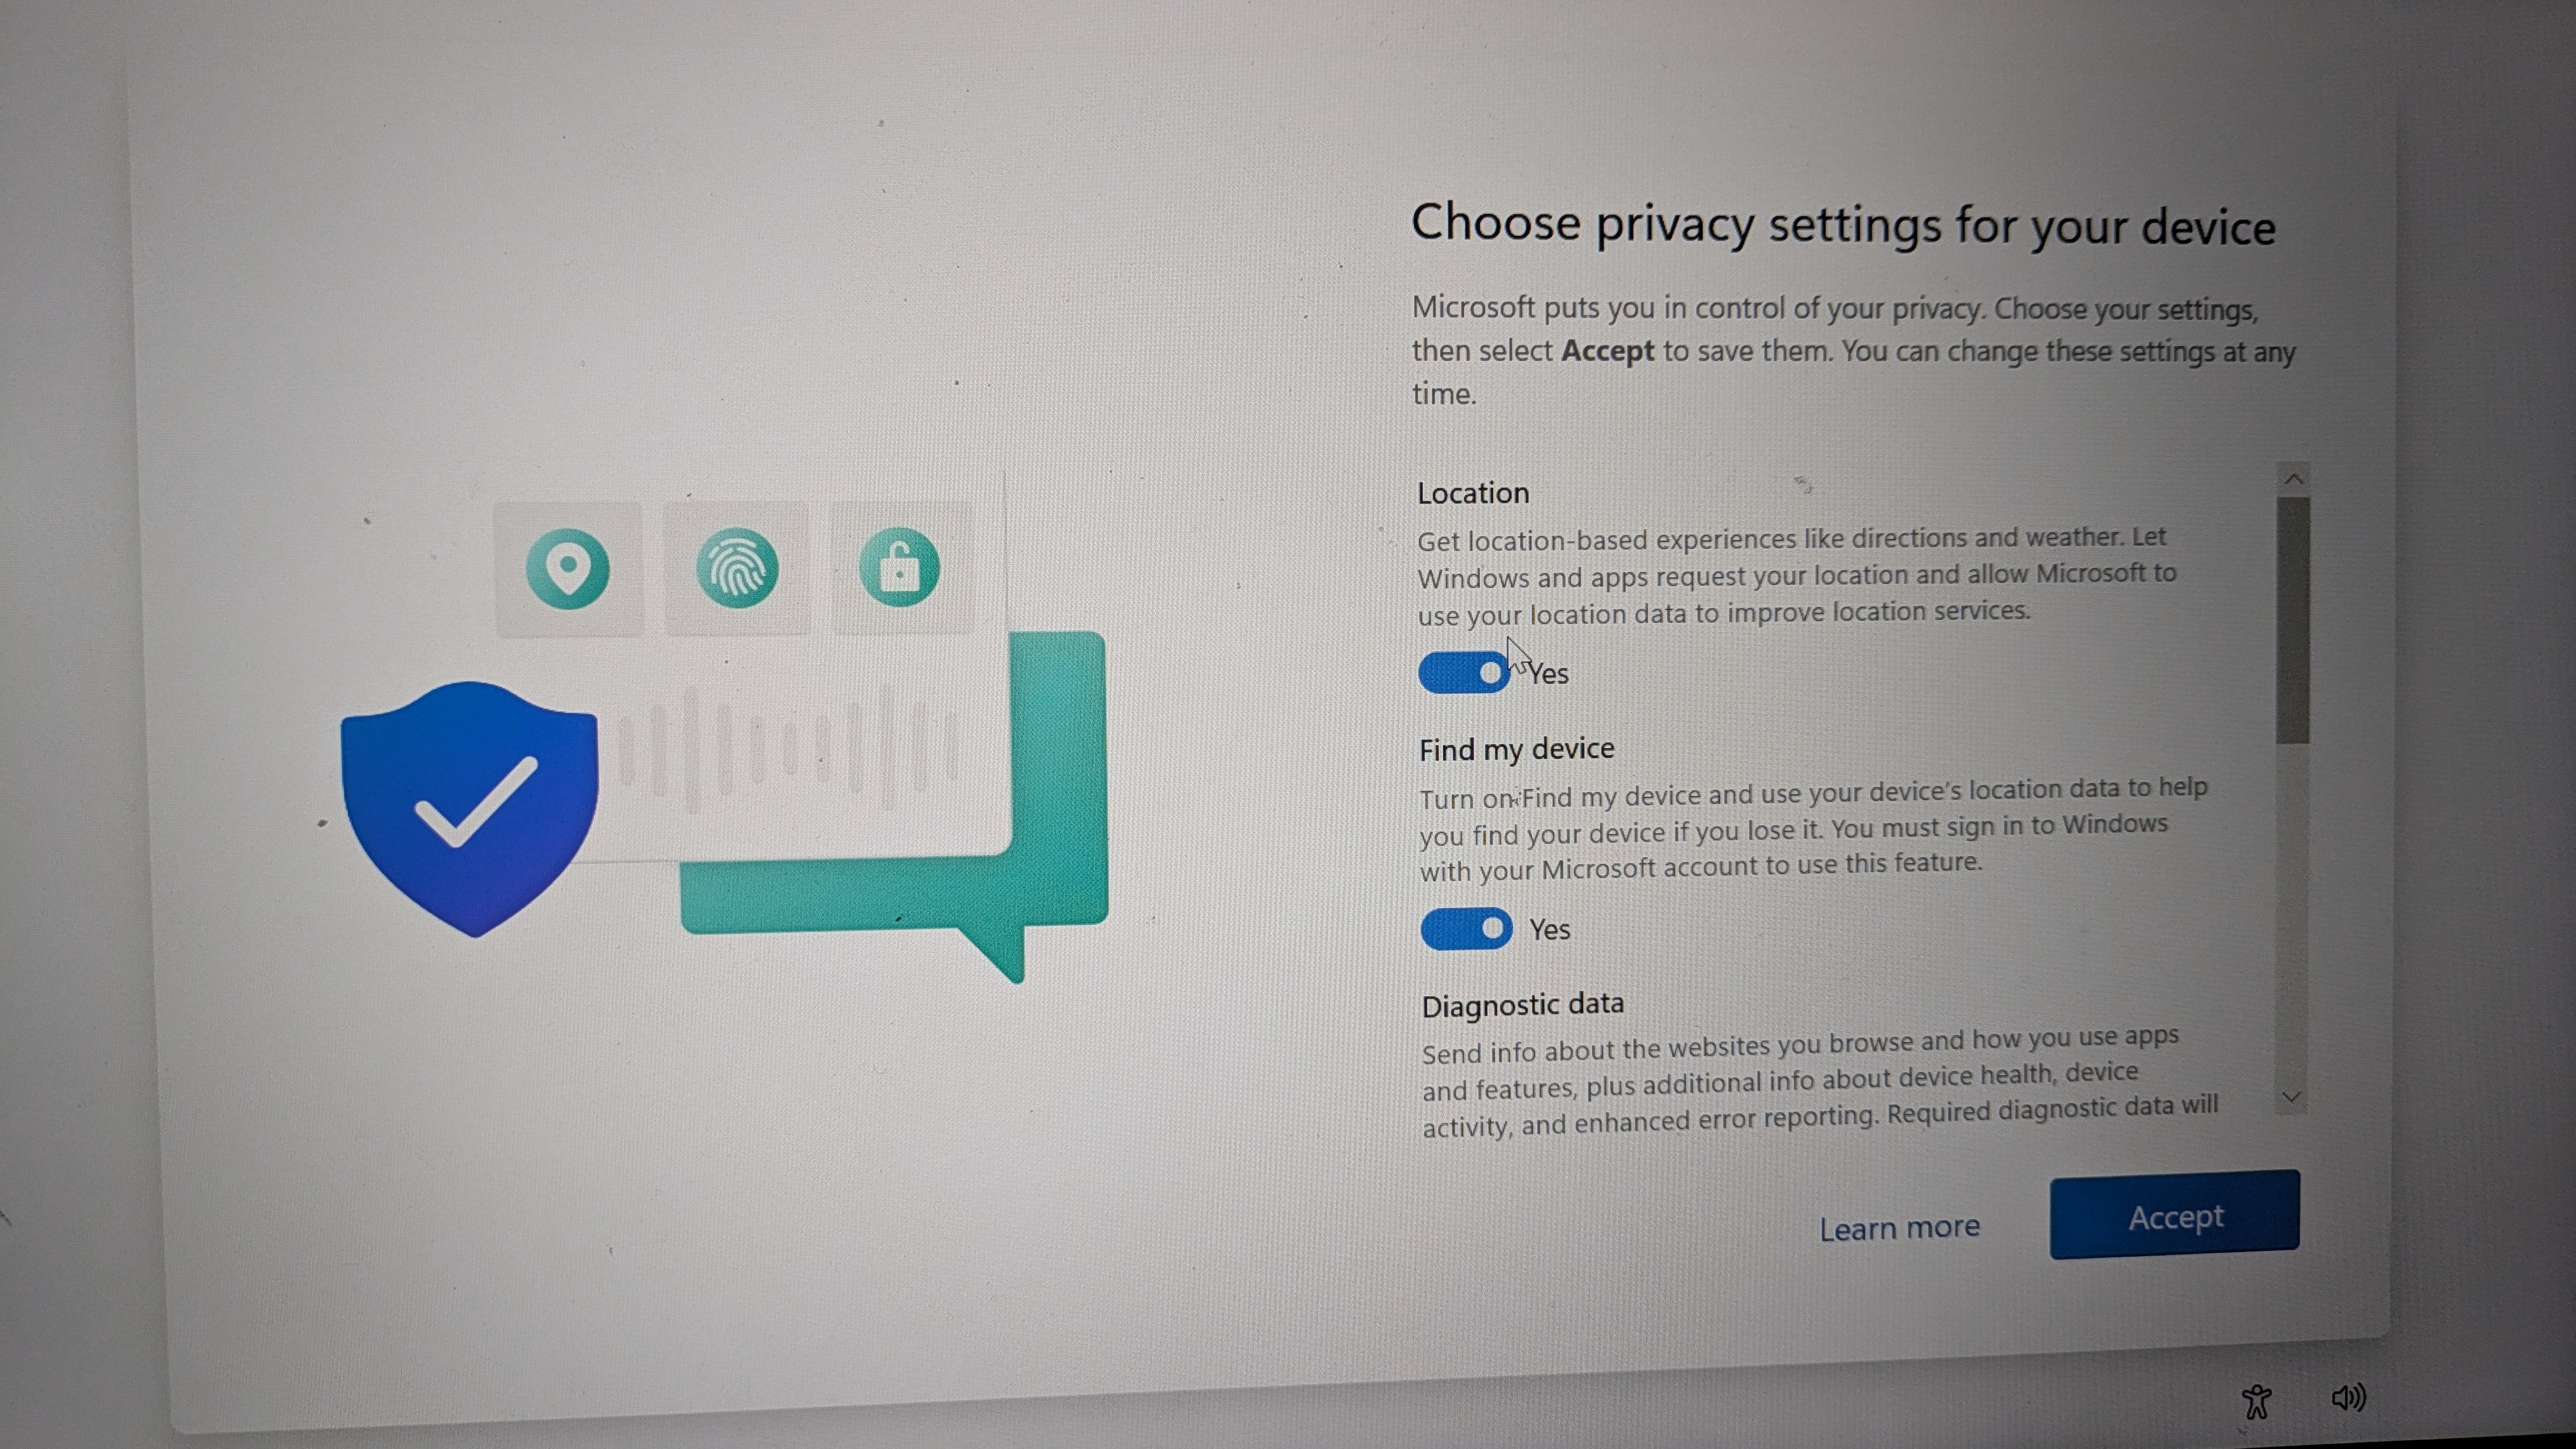Click the scroll up arrow

[x=2294, y=479]
